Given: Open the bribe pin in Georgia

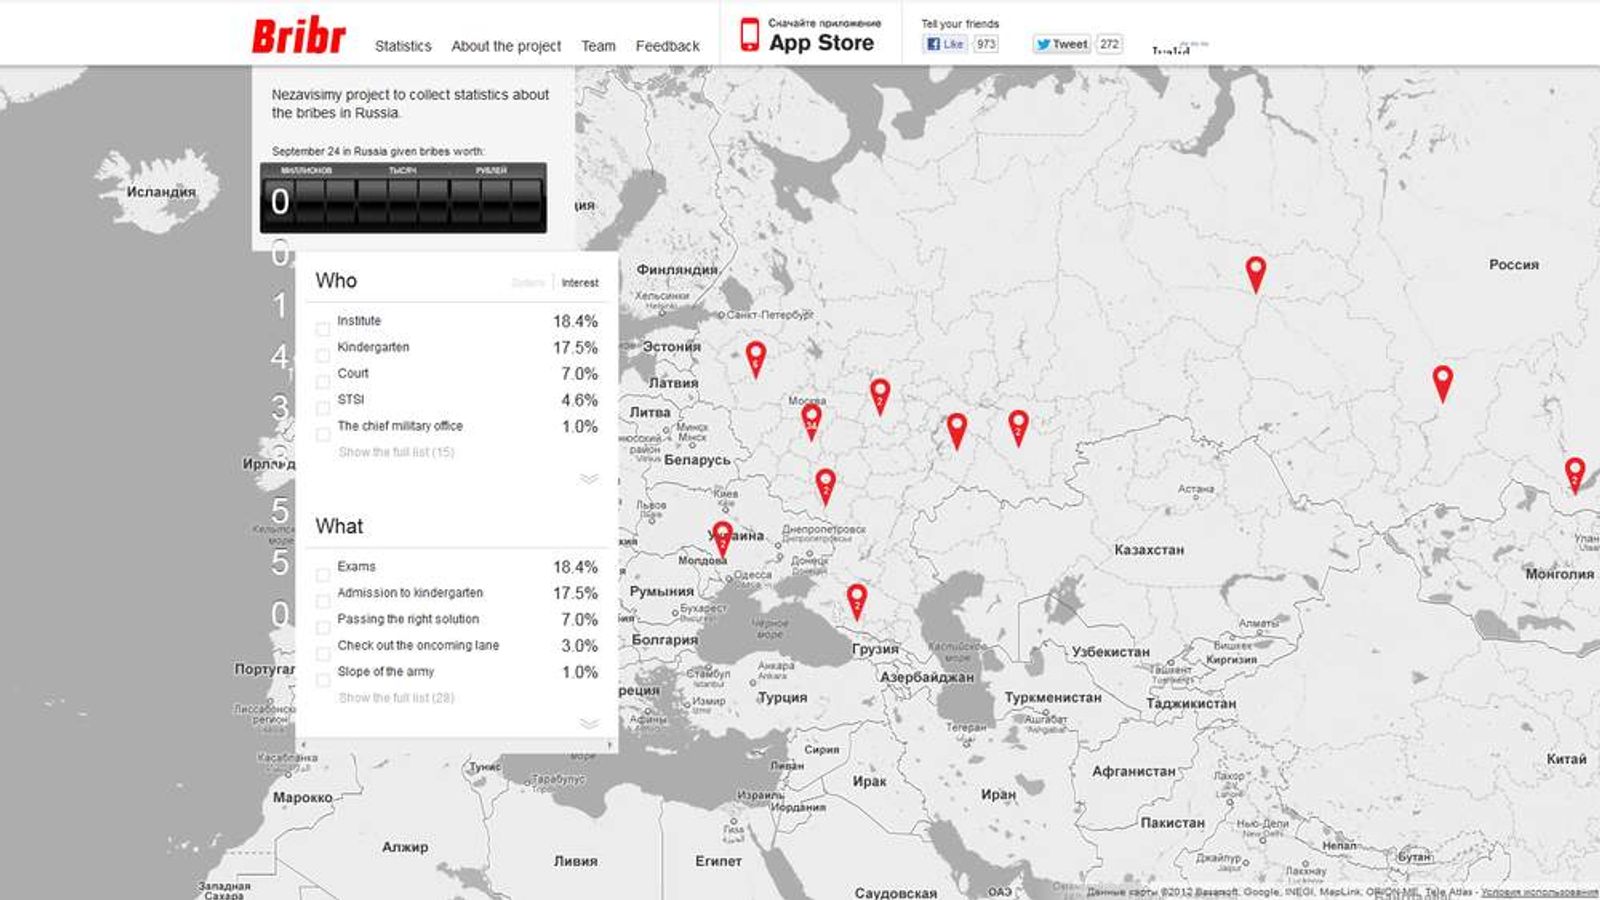Looking at the screenshot, I should click(x=857, y=597).
